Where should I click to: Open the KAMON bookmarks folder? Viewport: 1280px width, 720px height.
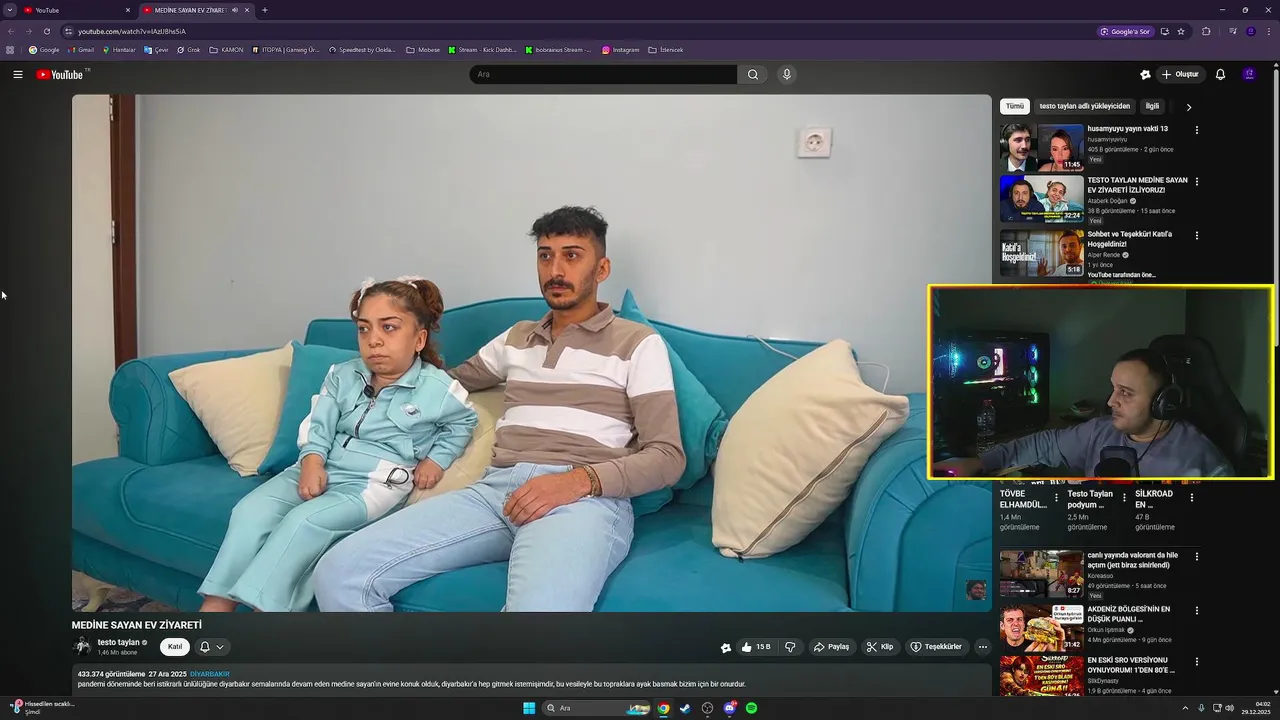click(227, 50)
